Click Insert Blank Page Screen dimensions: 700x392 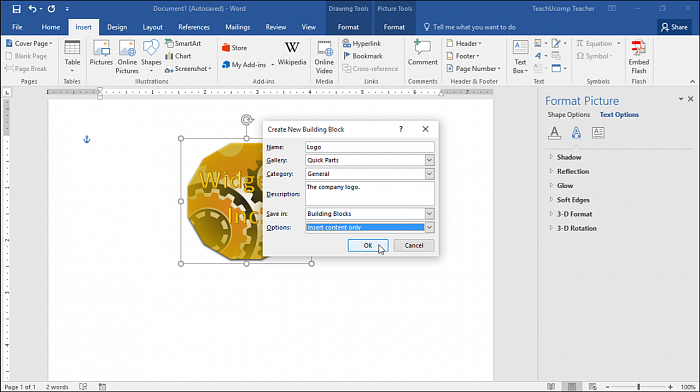[x=26, y=56]
